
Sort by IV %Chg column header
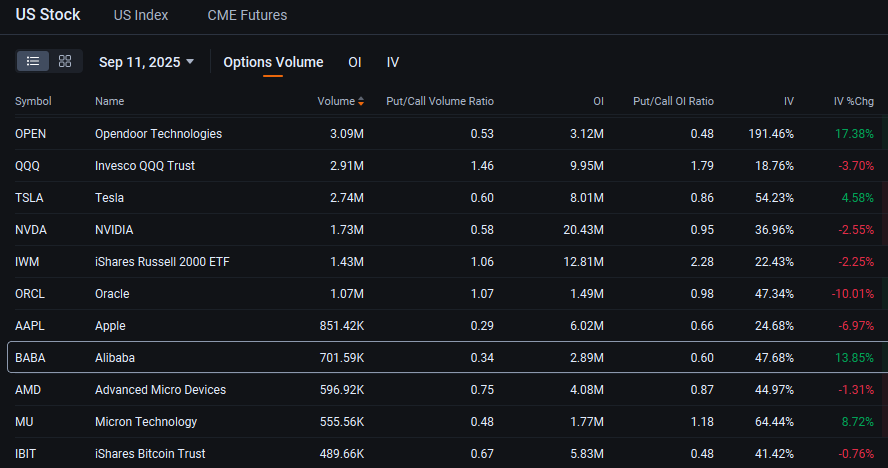[x=853, y=101]
